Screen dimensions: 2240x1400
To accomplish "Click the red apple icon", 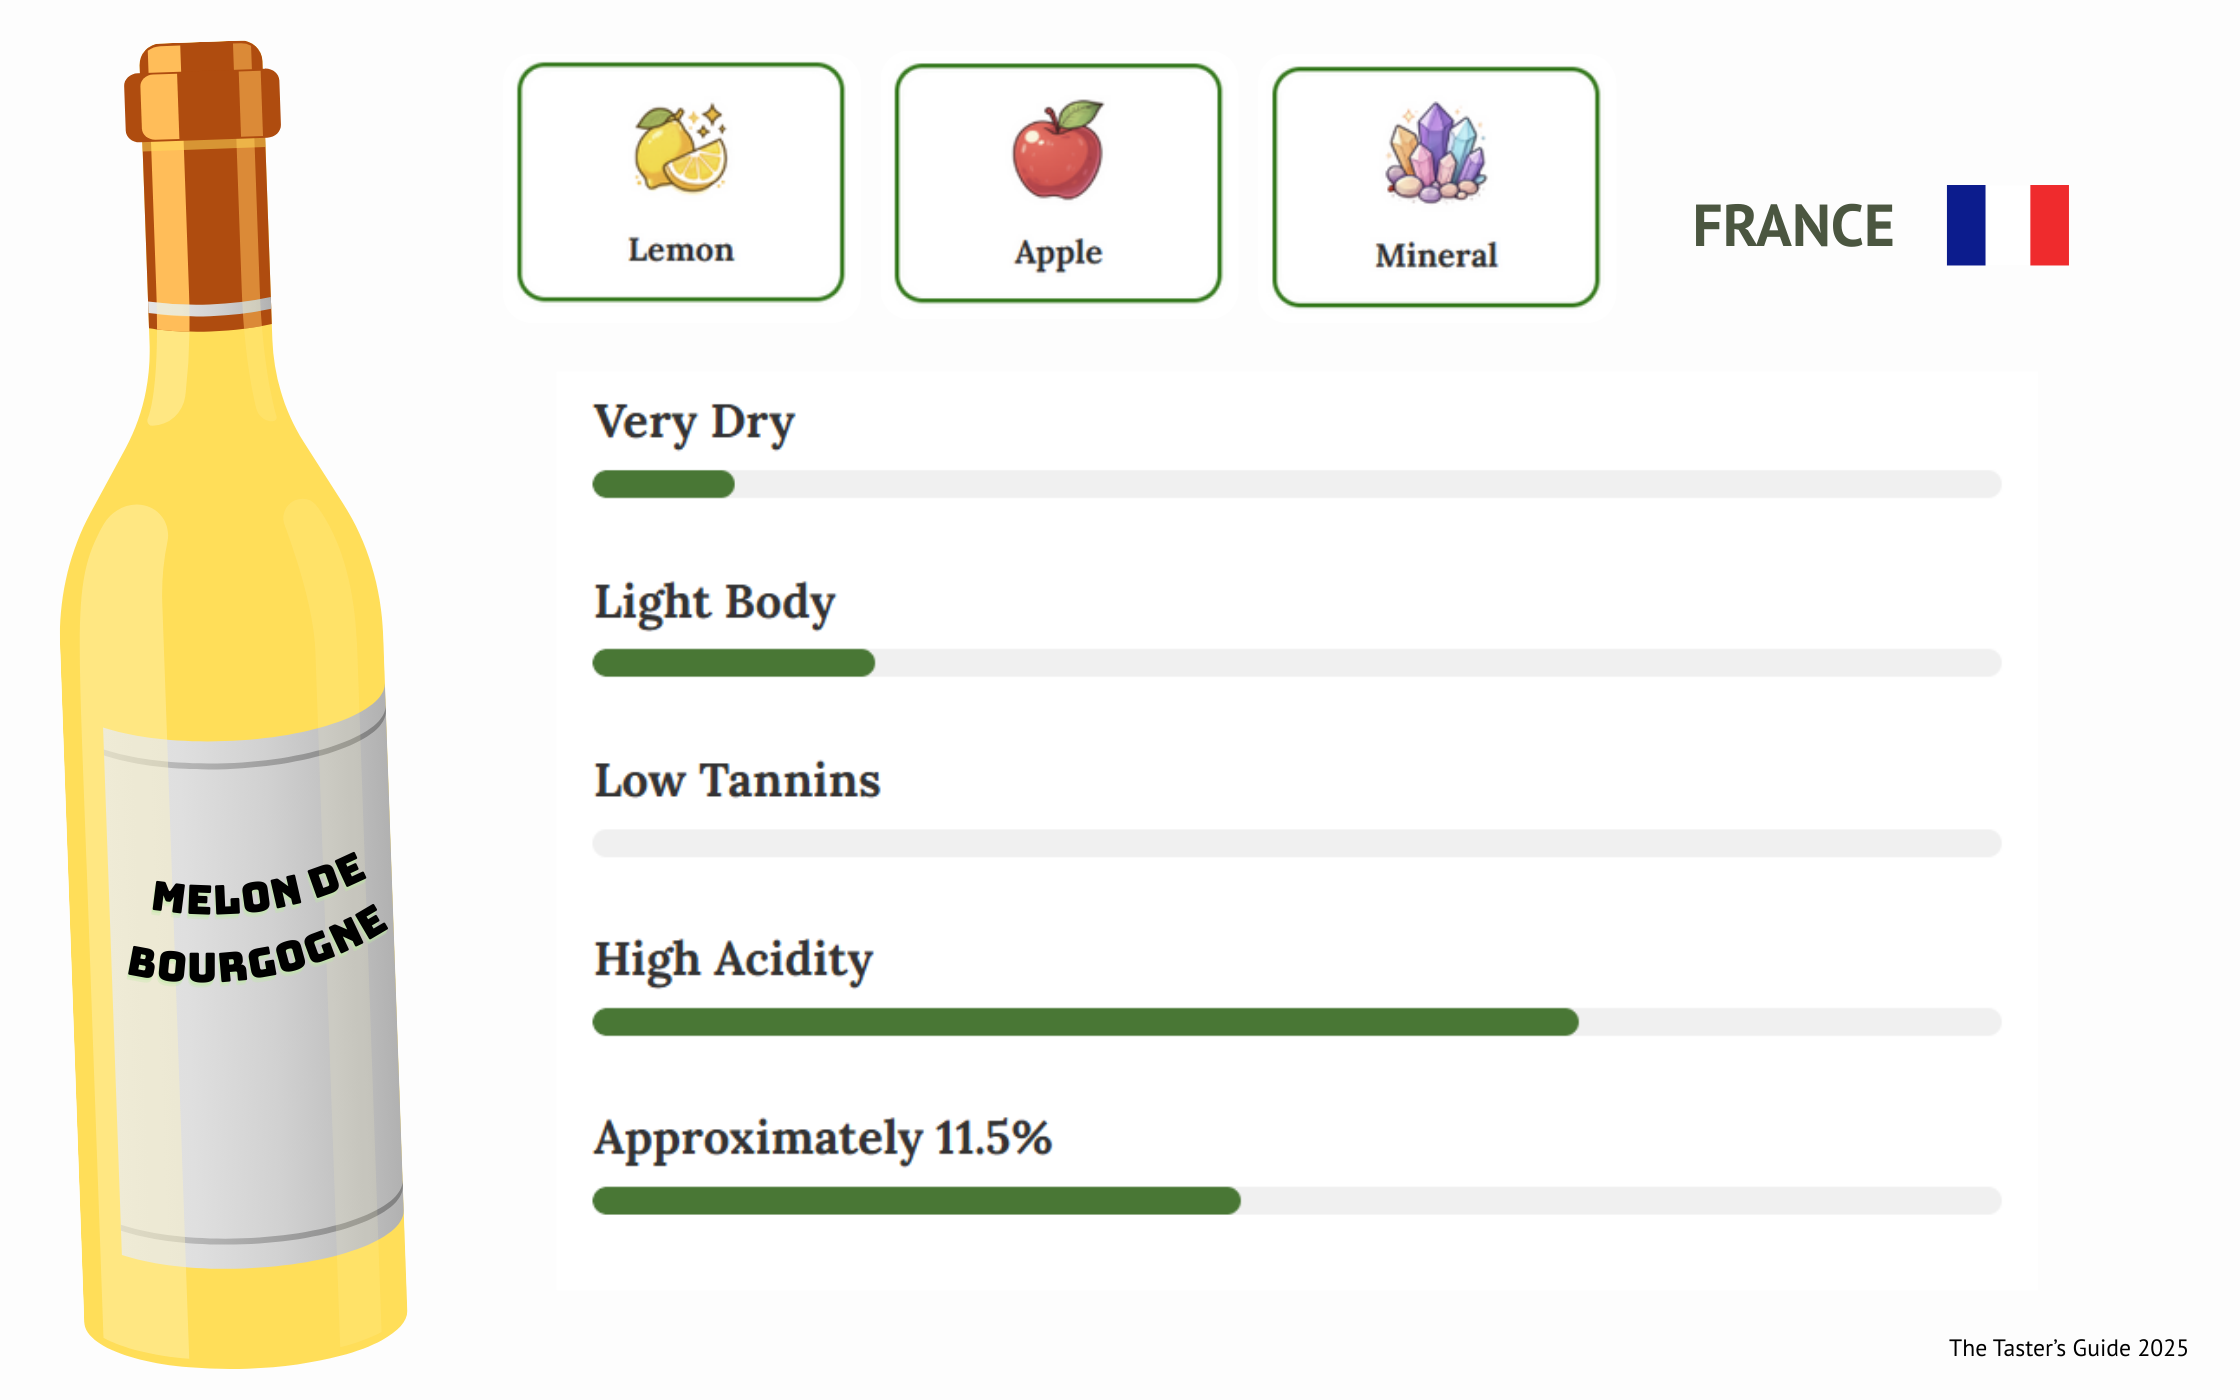I will [1057, 150].
